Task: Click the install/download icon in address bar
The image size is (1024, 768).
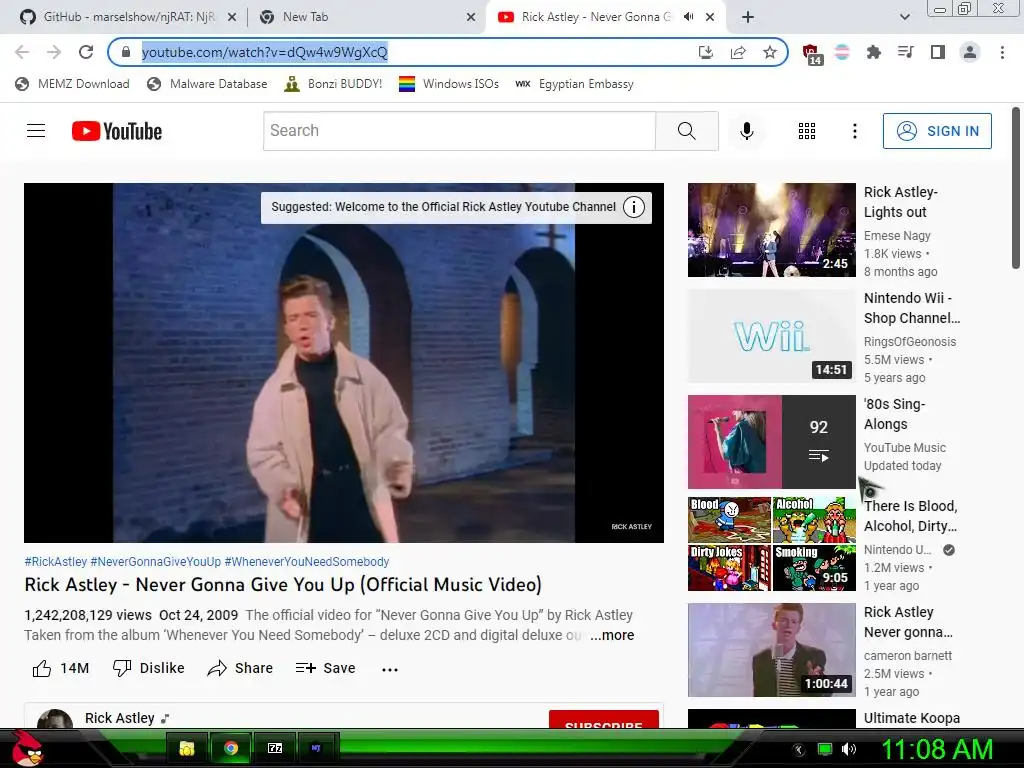Action: [x=706, y=52]
